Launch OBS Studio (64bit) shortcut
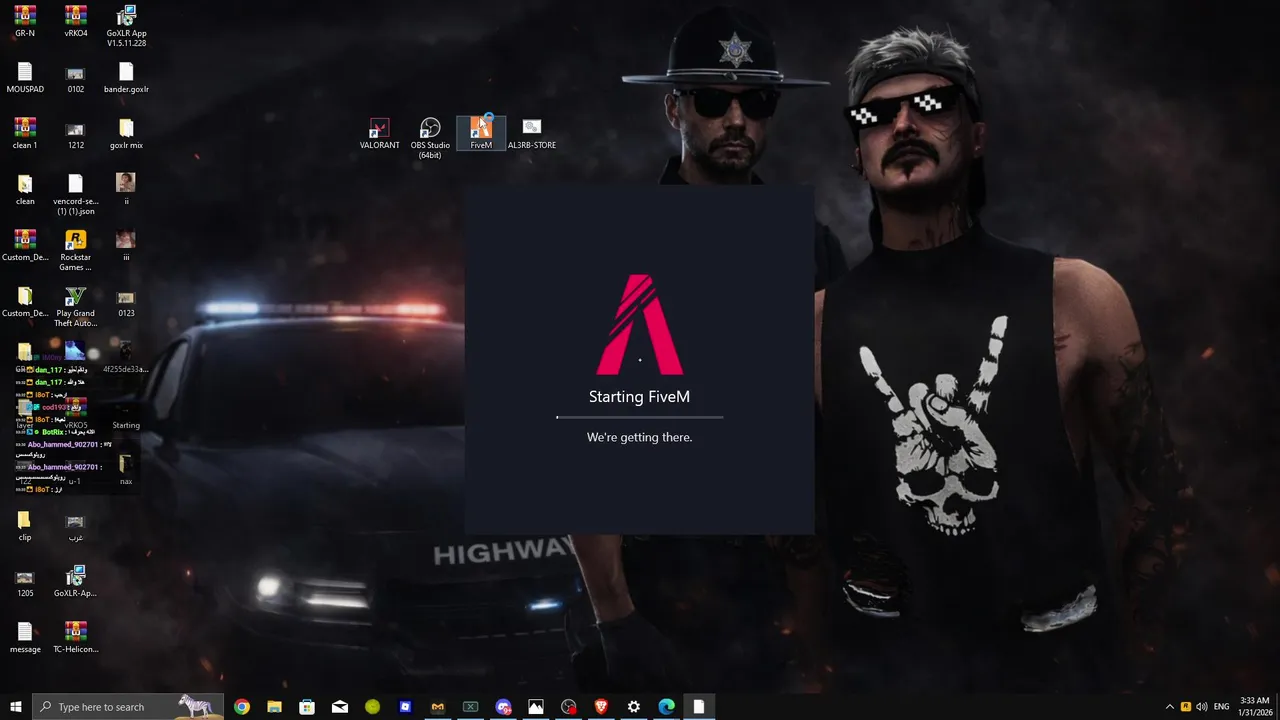This screenshot has width=1280, height=720. [x=430, y=139]
